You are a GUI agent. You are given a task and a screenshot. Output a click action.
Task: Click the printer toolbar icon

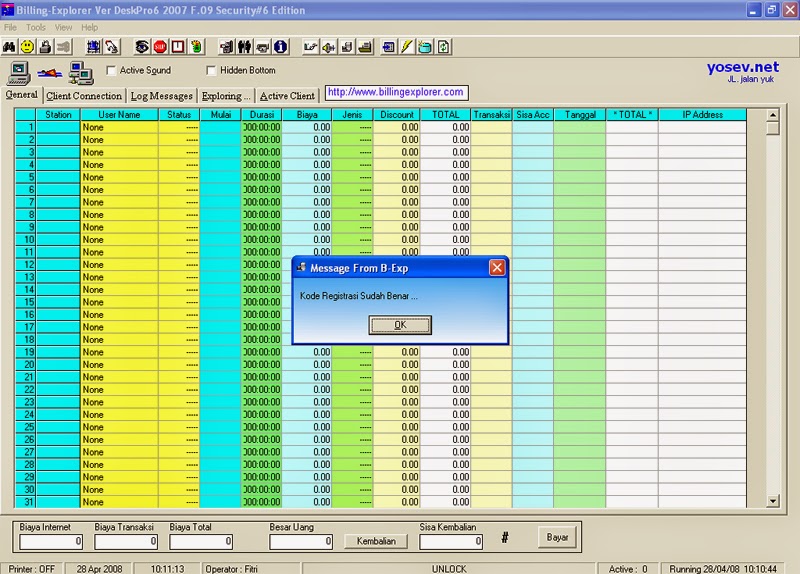click(262, 47)
